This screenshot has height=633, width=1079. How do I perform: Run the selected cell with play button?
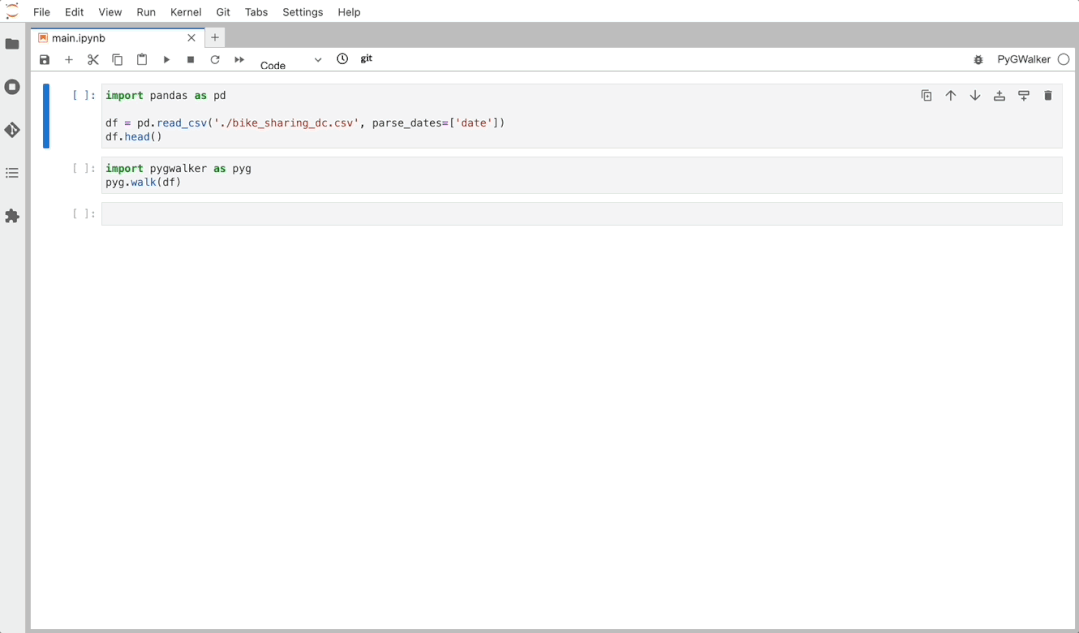point(166,59)
